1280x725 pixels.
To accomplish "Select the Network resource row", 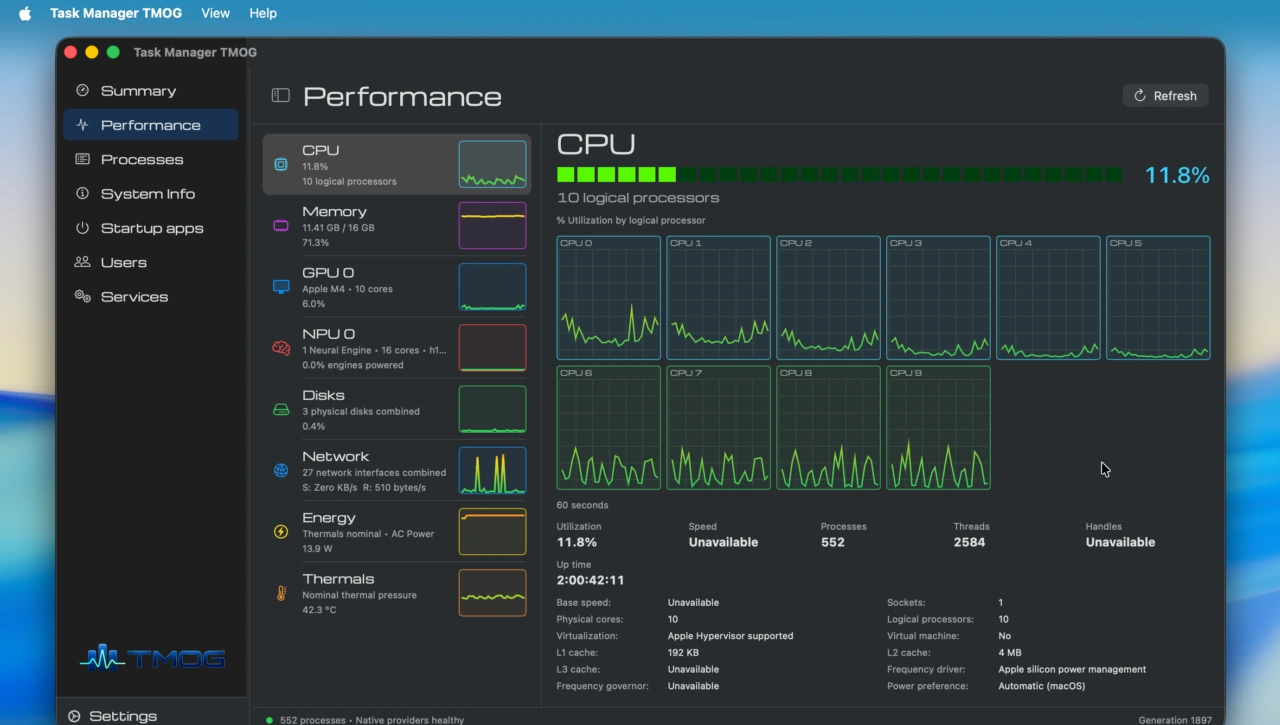I will 396,471.
